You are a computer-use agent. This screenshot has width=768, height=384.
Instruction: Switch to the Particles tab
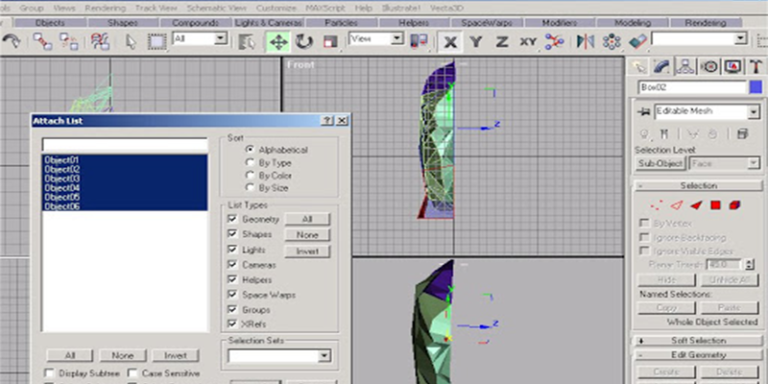point(340,23)
